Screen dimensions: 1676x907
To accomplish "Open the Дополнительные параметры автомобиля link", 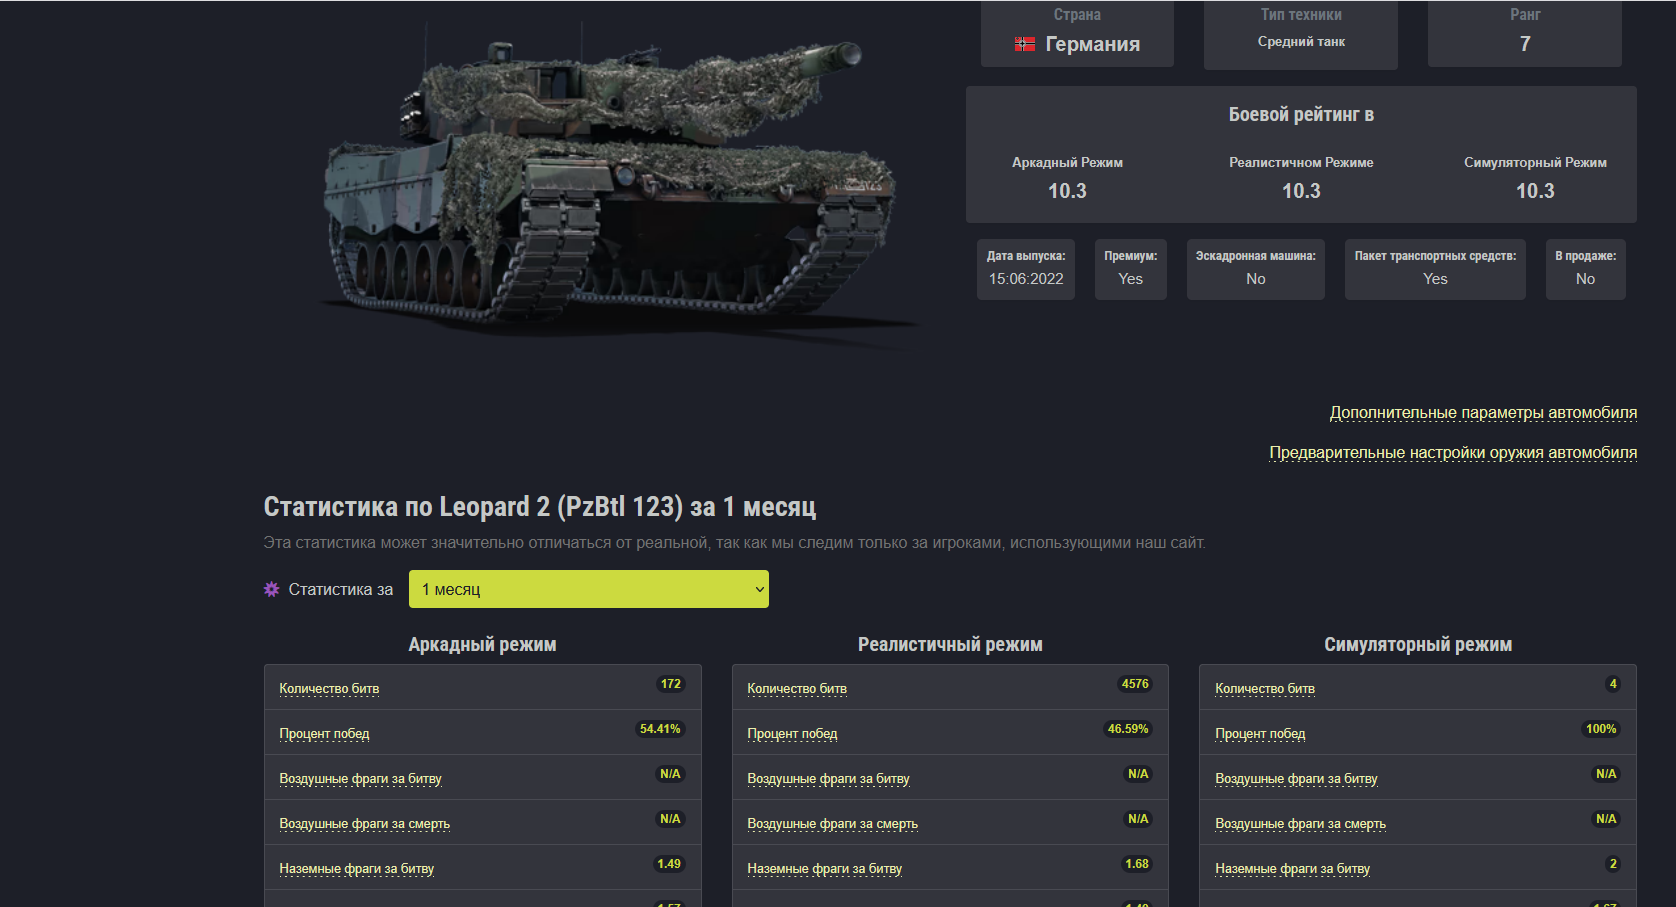I will [x=1483, y=413].
